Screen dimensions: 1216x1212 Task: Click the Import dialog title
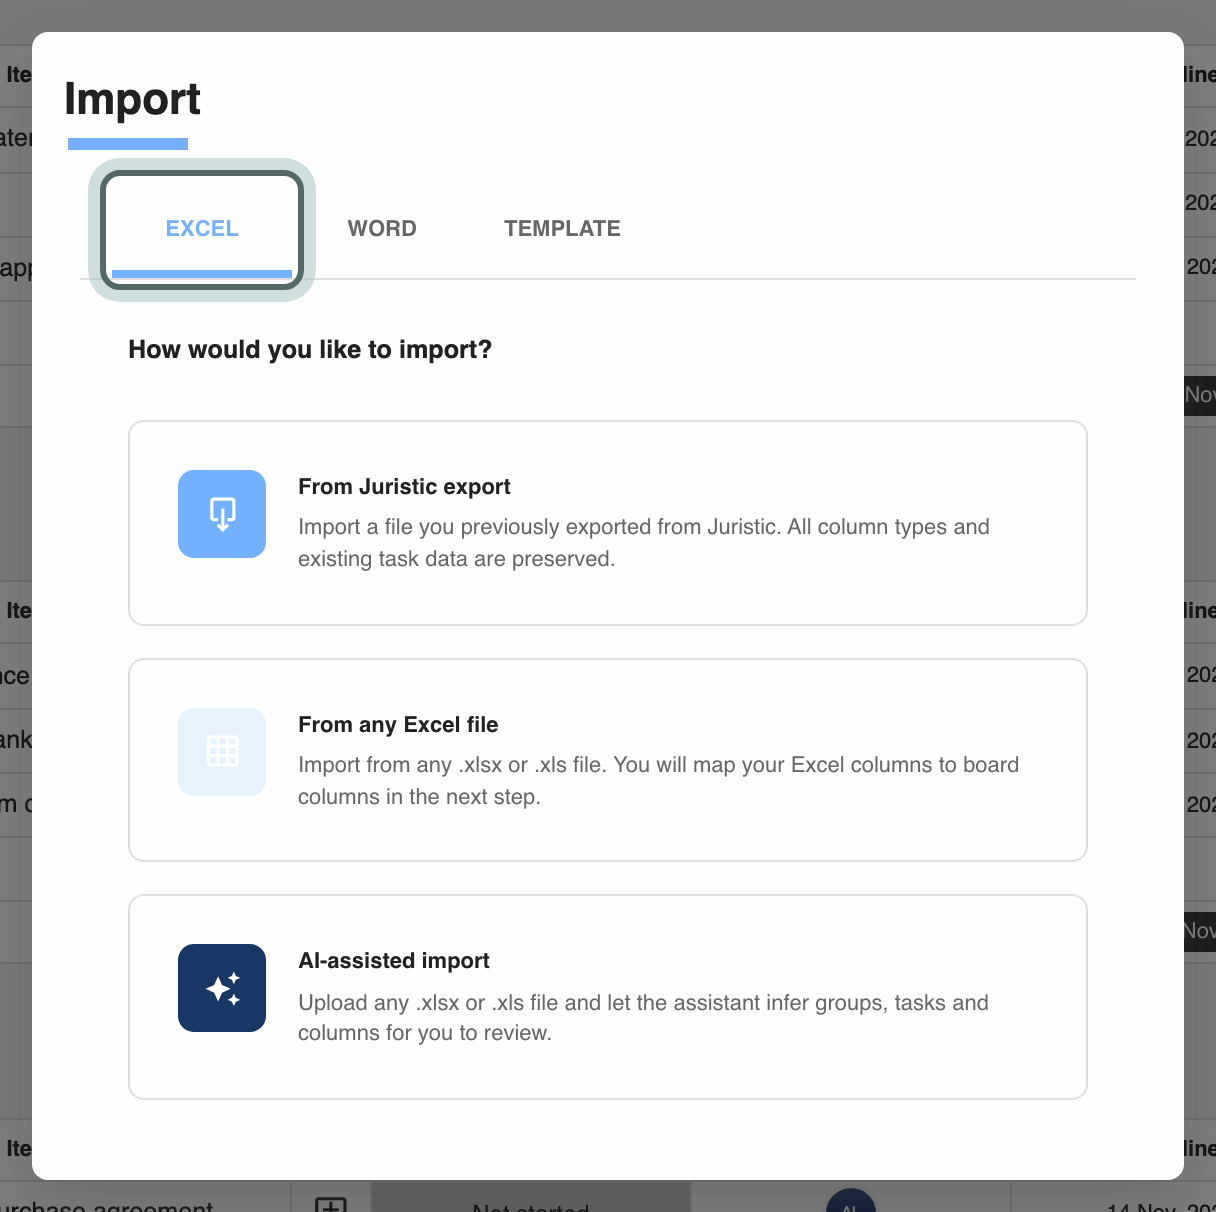coord(132,99)
